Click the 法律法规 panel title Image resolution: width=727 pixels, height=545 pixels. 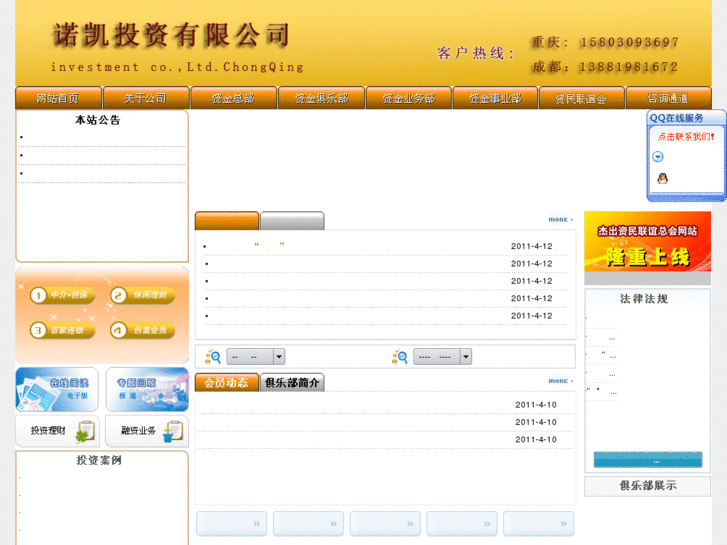click(644, 299)
